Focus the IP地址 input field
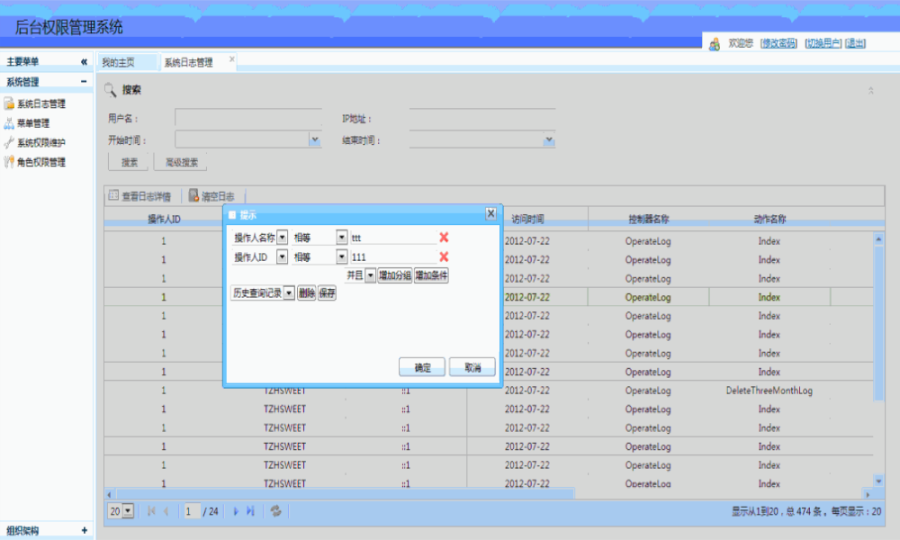This screenshot has width=900, height=540. (482, 118)
